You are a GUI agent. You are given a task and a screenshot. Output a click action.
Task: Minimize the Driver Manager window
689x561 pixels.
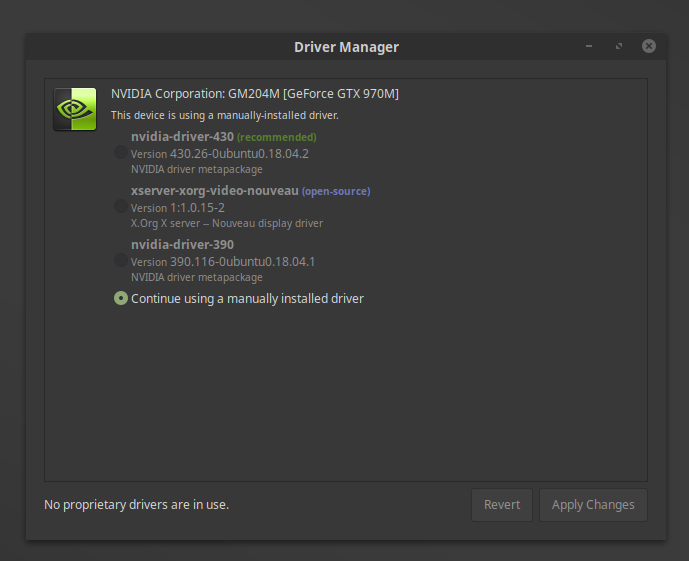click(589, 46)
